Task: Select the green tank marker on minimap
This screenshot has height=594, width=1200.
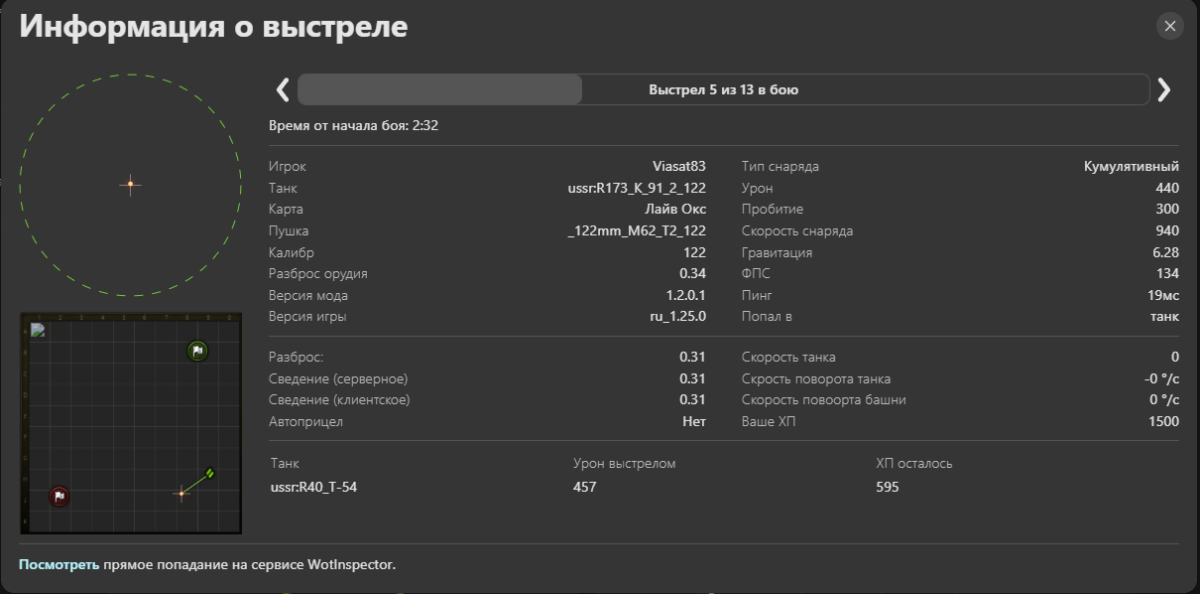Action: coord(210,473)
